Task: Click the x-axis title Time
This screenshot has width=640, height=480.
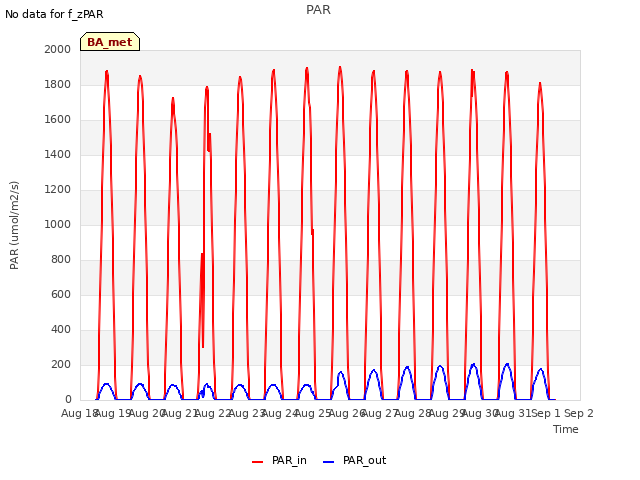Action: tap(566, 429)
